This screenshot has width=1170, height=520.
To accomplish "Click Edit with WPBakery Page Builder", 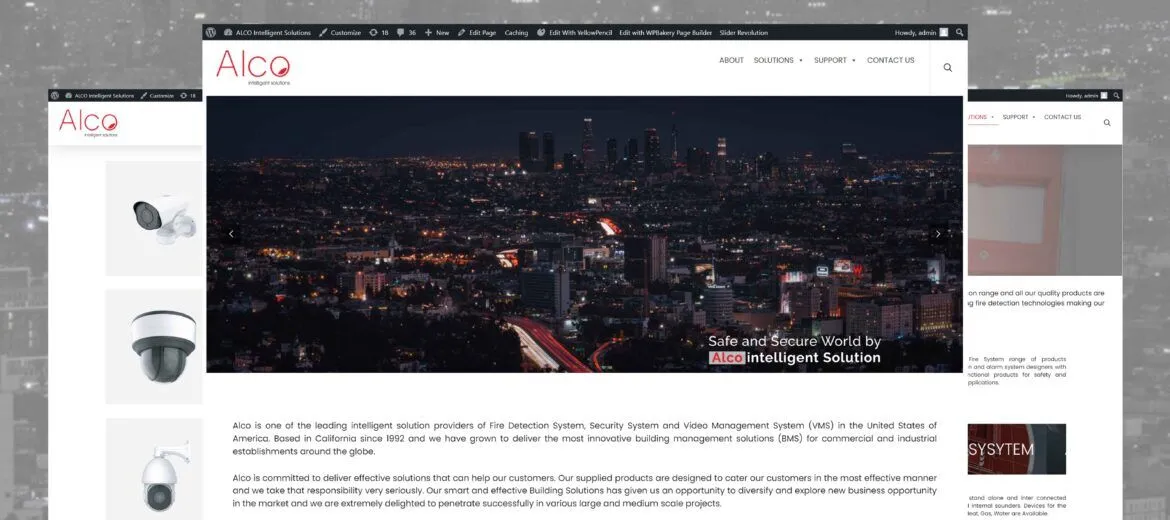I will (x=665, y=32).
